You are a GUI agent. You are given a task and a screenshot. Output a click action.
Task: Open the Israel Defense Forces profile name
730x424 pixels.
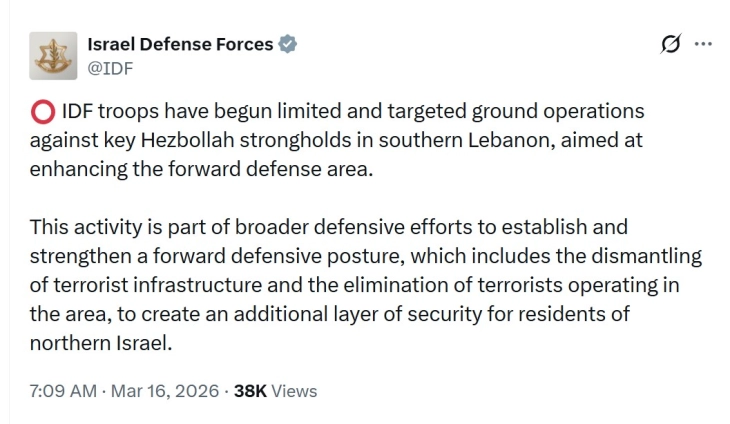tap(180, 44)
